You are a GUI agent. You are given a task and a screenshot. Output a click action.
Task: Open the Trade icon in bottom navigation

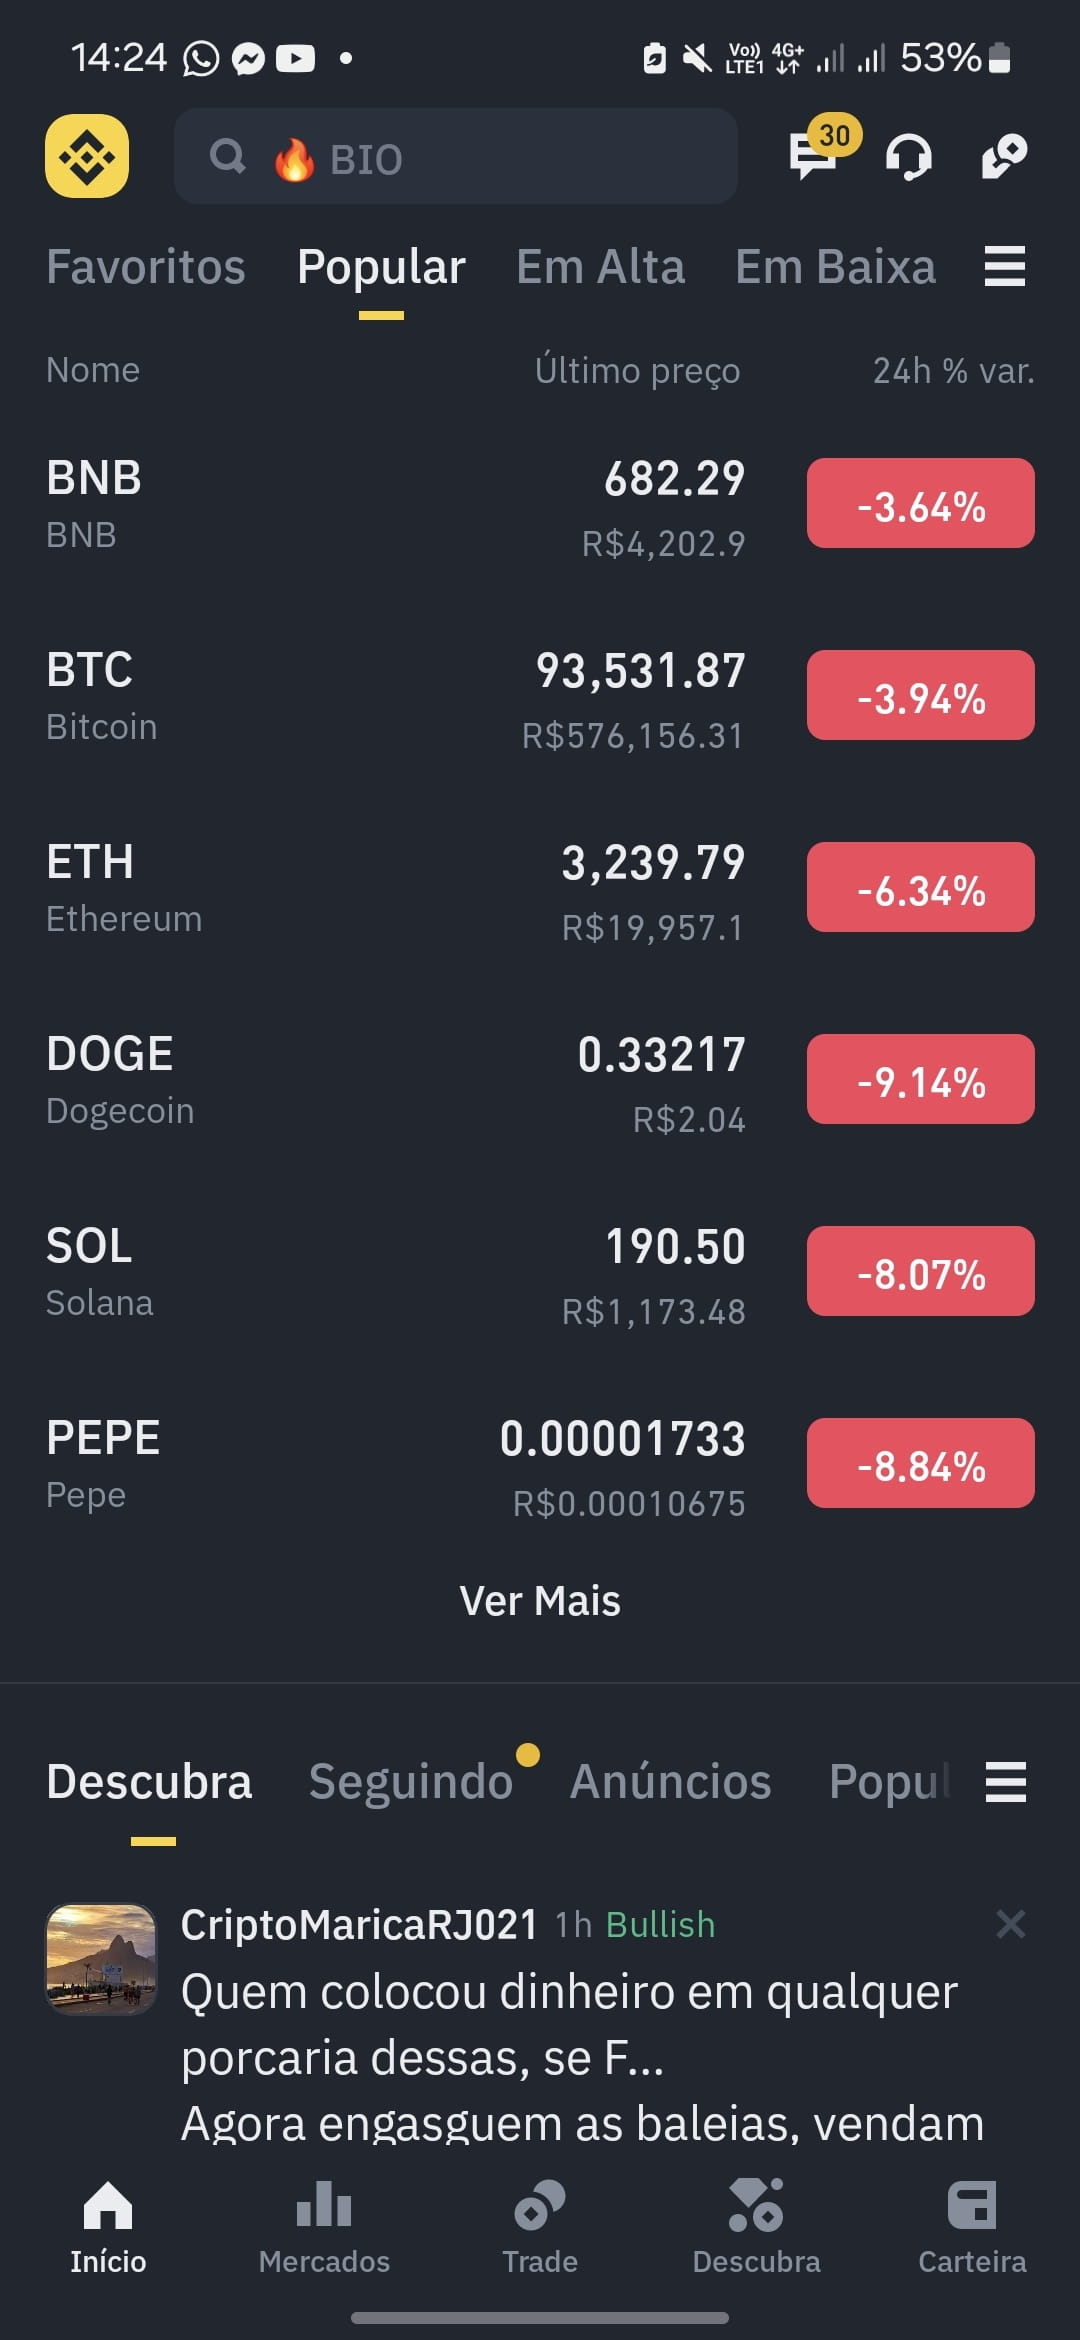click(x=540, y=2204)
